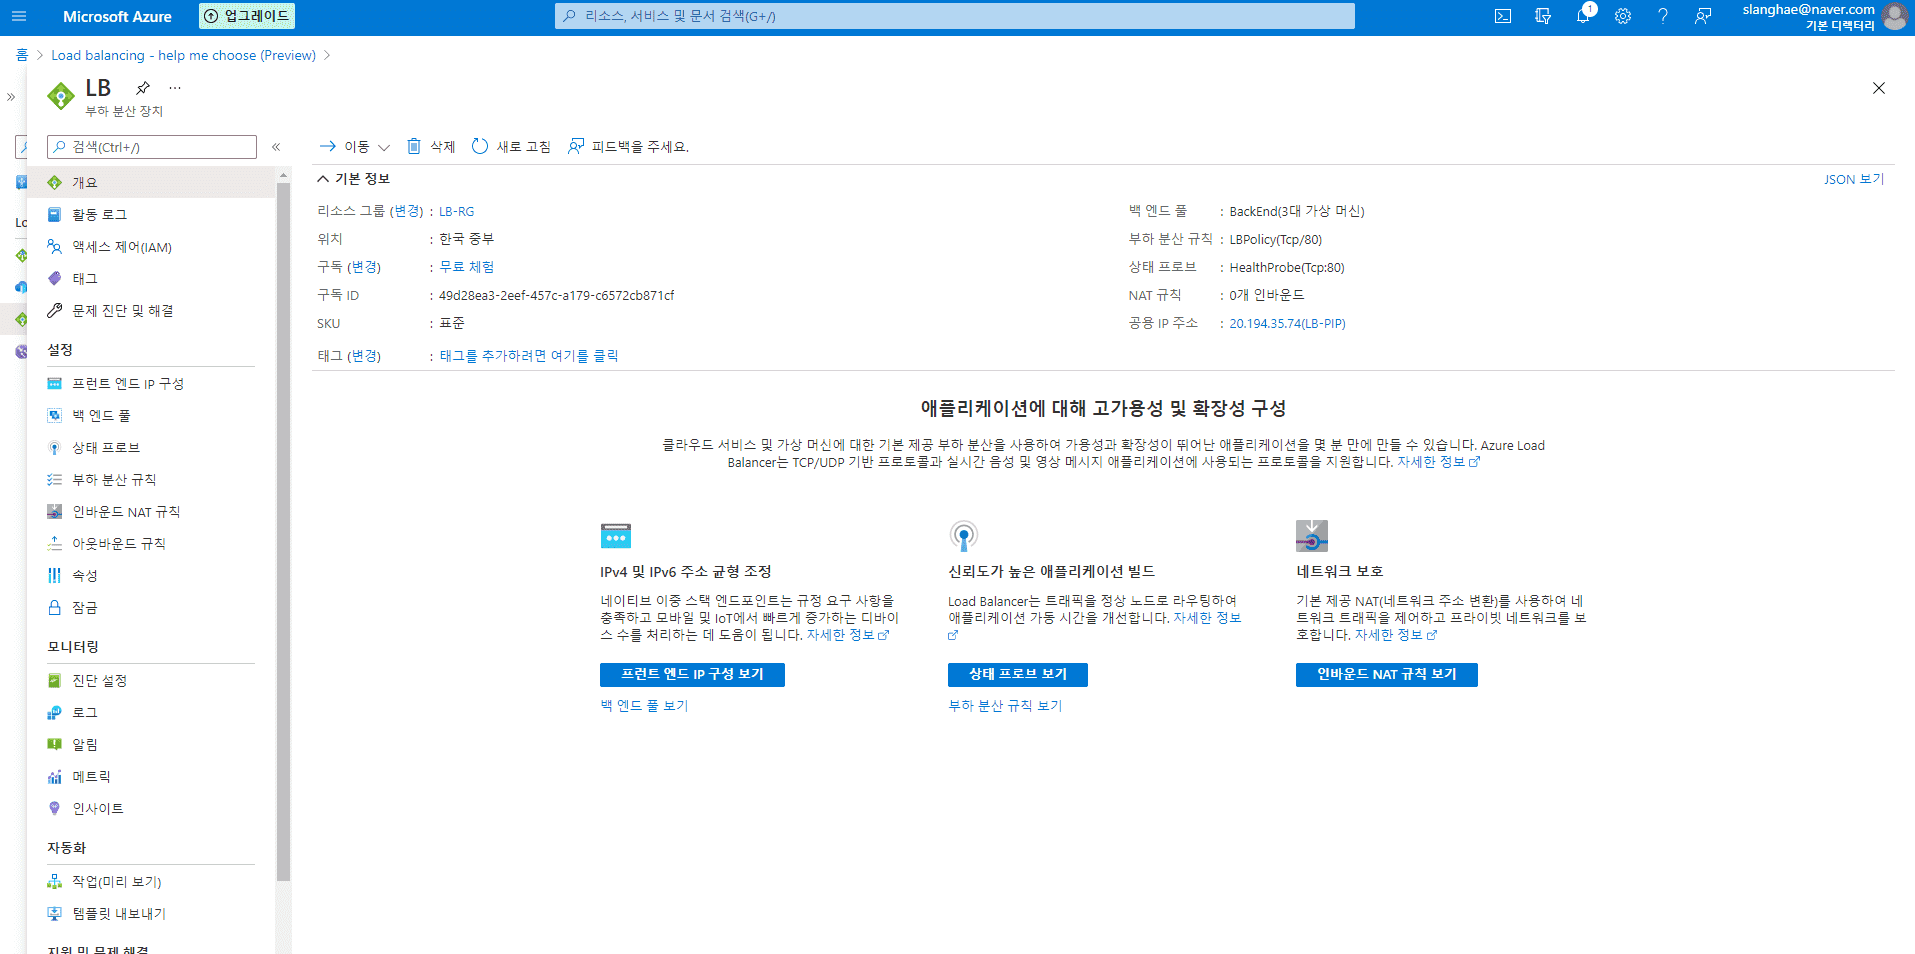Screen dimensions: 1915x954
Task: Click 변경 next to 리소스 그룹
Action: click(x=406, y=211)
